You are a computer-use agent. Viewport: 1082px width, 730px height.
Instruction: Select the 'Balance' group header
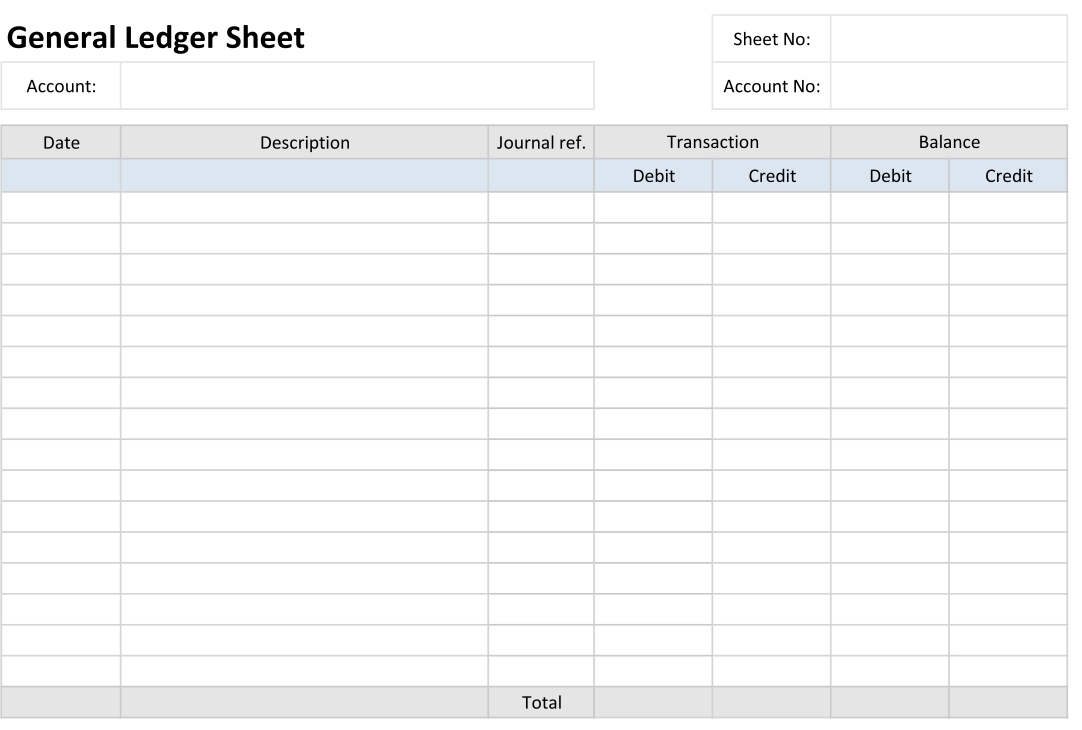[x=949, y=141]
